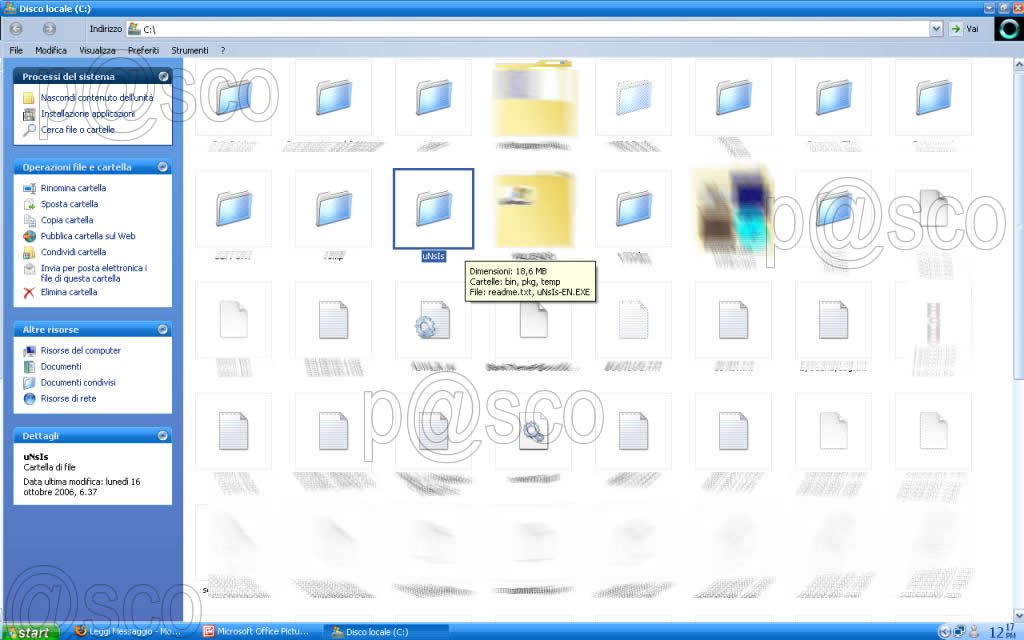The width and height of the screenshot is (1024, 640).
Task: Collapse the Operazioni file e cartella panel
Action: tap(163, 167)
